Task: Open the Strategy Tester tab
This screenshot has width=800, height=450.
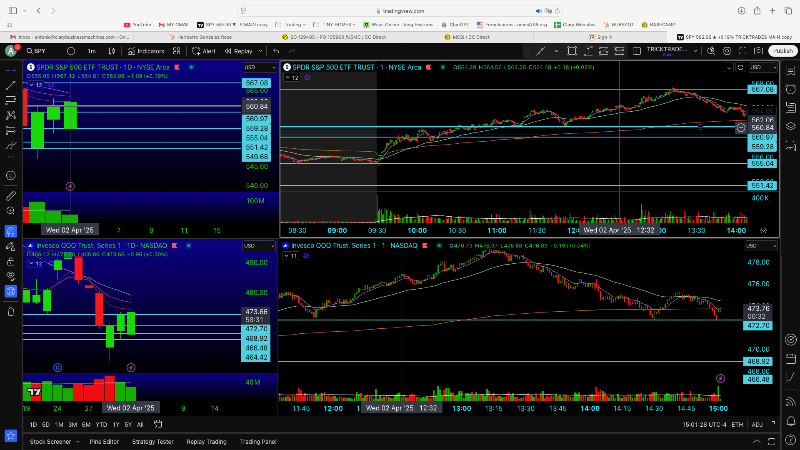Action: 153,442
